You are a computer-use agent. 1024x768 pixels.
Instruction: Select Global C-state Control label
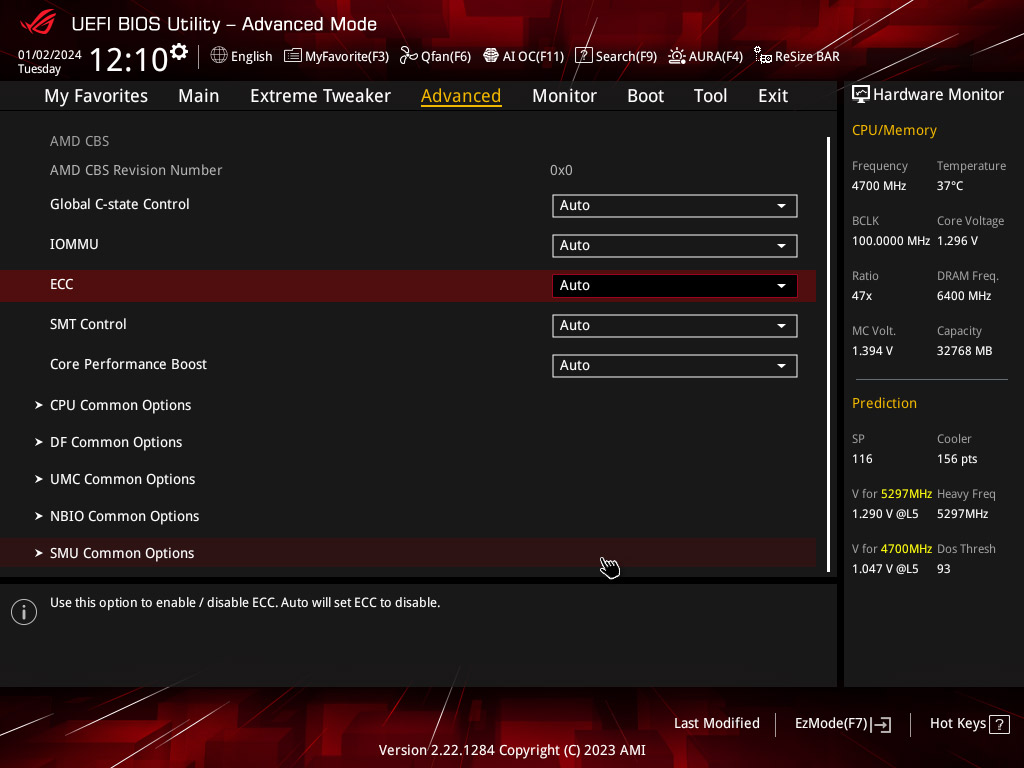[x=120, y=204]
